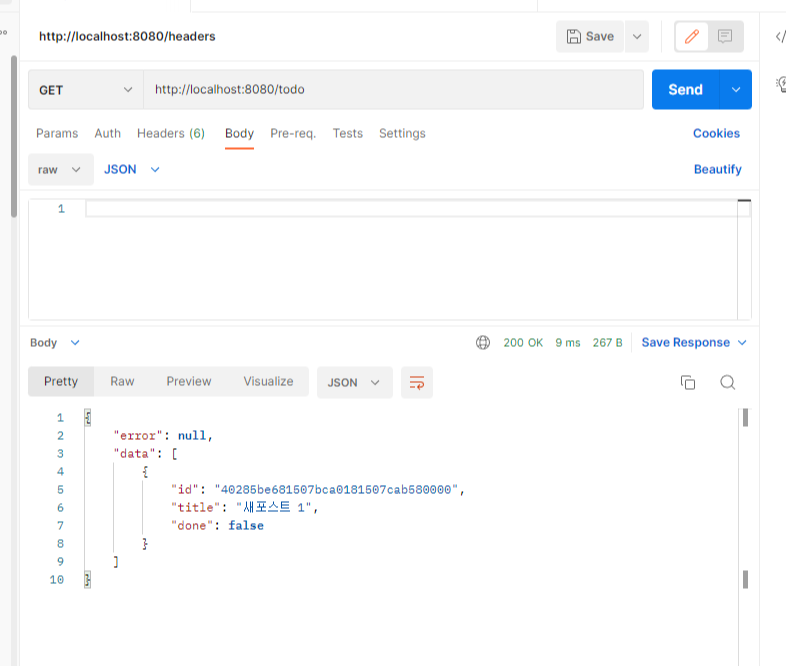
Task: Open the GET method dropdown
Action: tap(86, 90)
